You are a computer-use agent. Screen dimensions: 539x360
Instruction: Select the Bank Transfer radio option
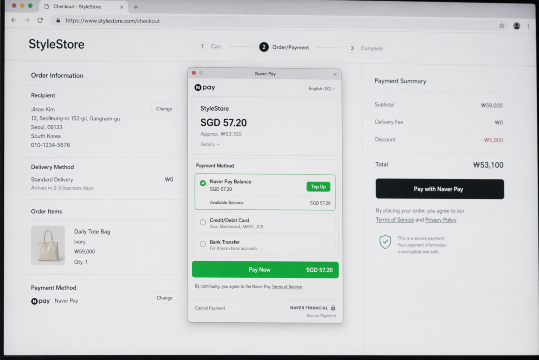tap(203, 244)
